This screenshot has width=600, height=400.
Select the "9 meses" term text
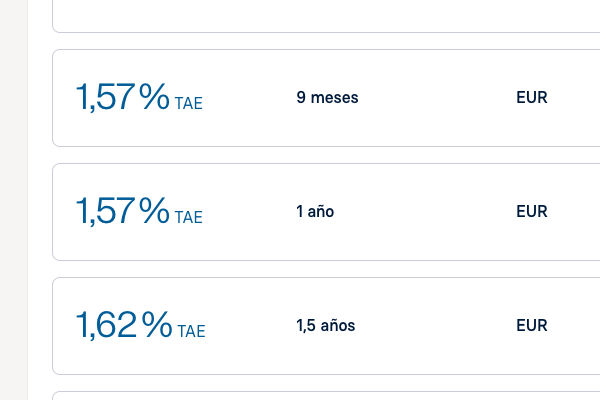(x=327, y=98)
